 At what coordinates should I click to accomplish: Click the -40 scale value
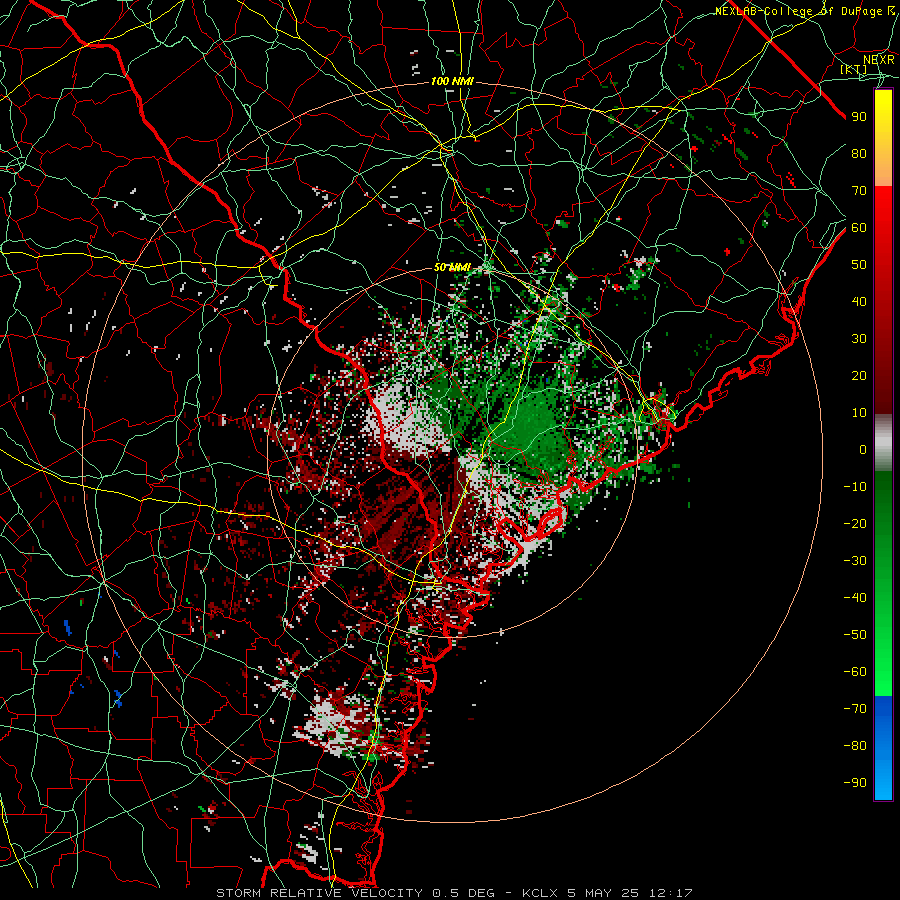(855, 598)
